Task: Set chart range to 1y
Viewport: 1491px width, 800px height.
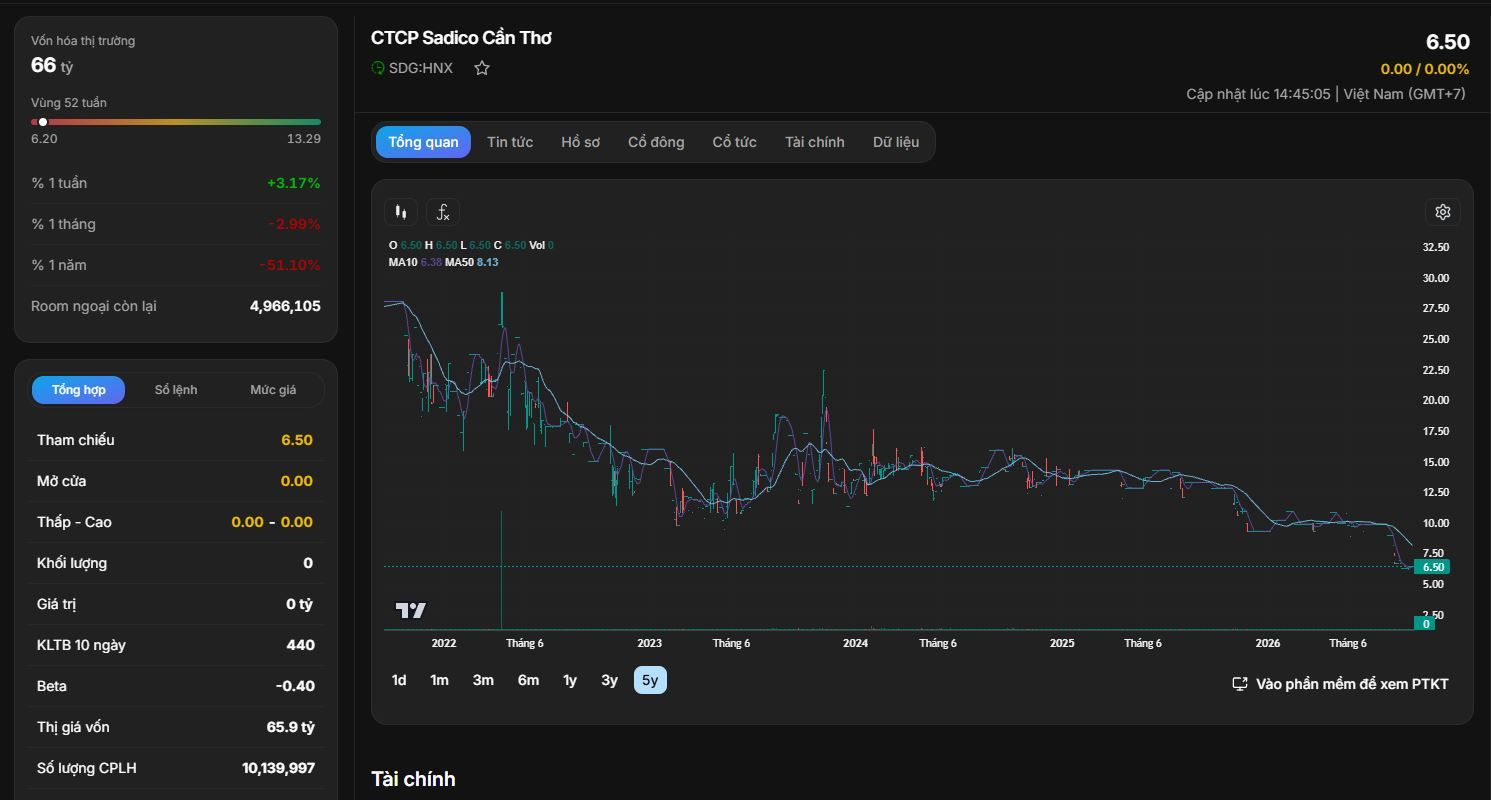Action: pyautogui.click(x=570, y=680)
